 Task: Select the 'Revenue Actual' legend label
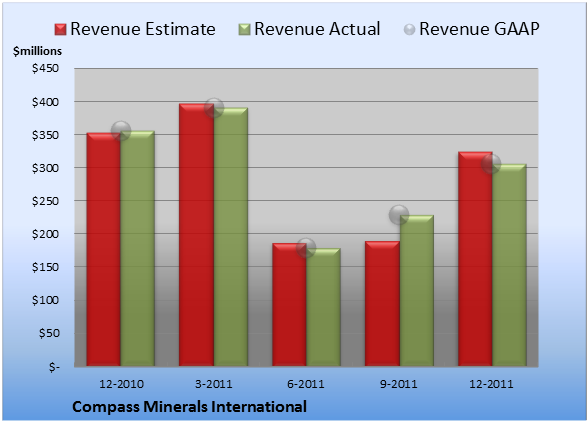pyautogui.click(x=317, y=29)
